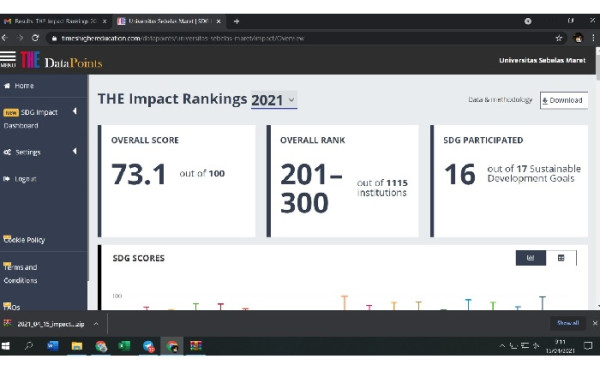Open the FAQs sidebar link
Image resolution: width=600 pixels, height=365 pixels.
coord(11,306)
